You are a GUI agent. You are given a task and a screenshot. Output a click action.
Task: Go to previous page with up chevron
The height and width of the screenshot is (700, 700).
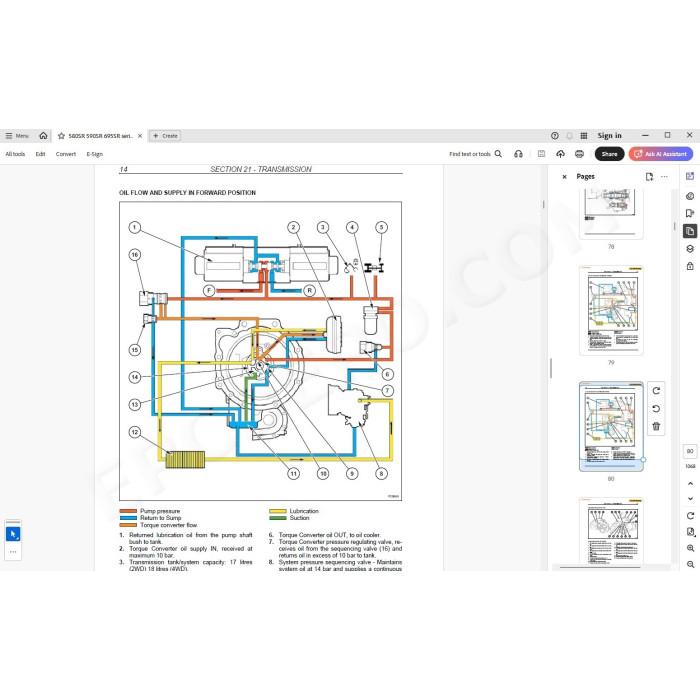pyautogui.click(x=690, y=483)
